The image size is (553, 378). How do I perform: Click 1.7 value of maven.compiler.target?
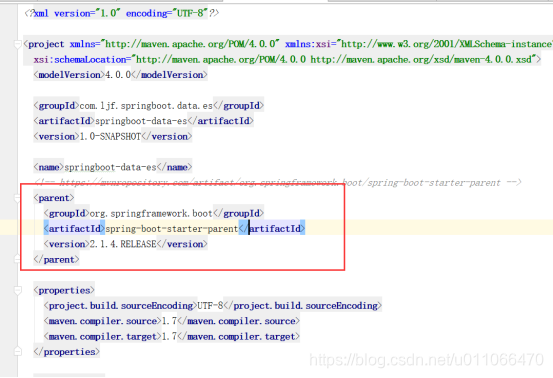(169, 336)
